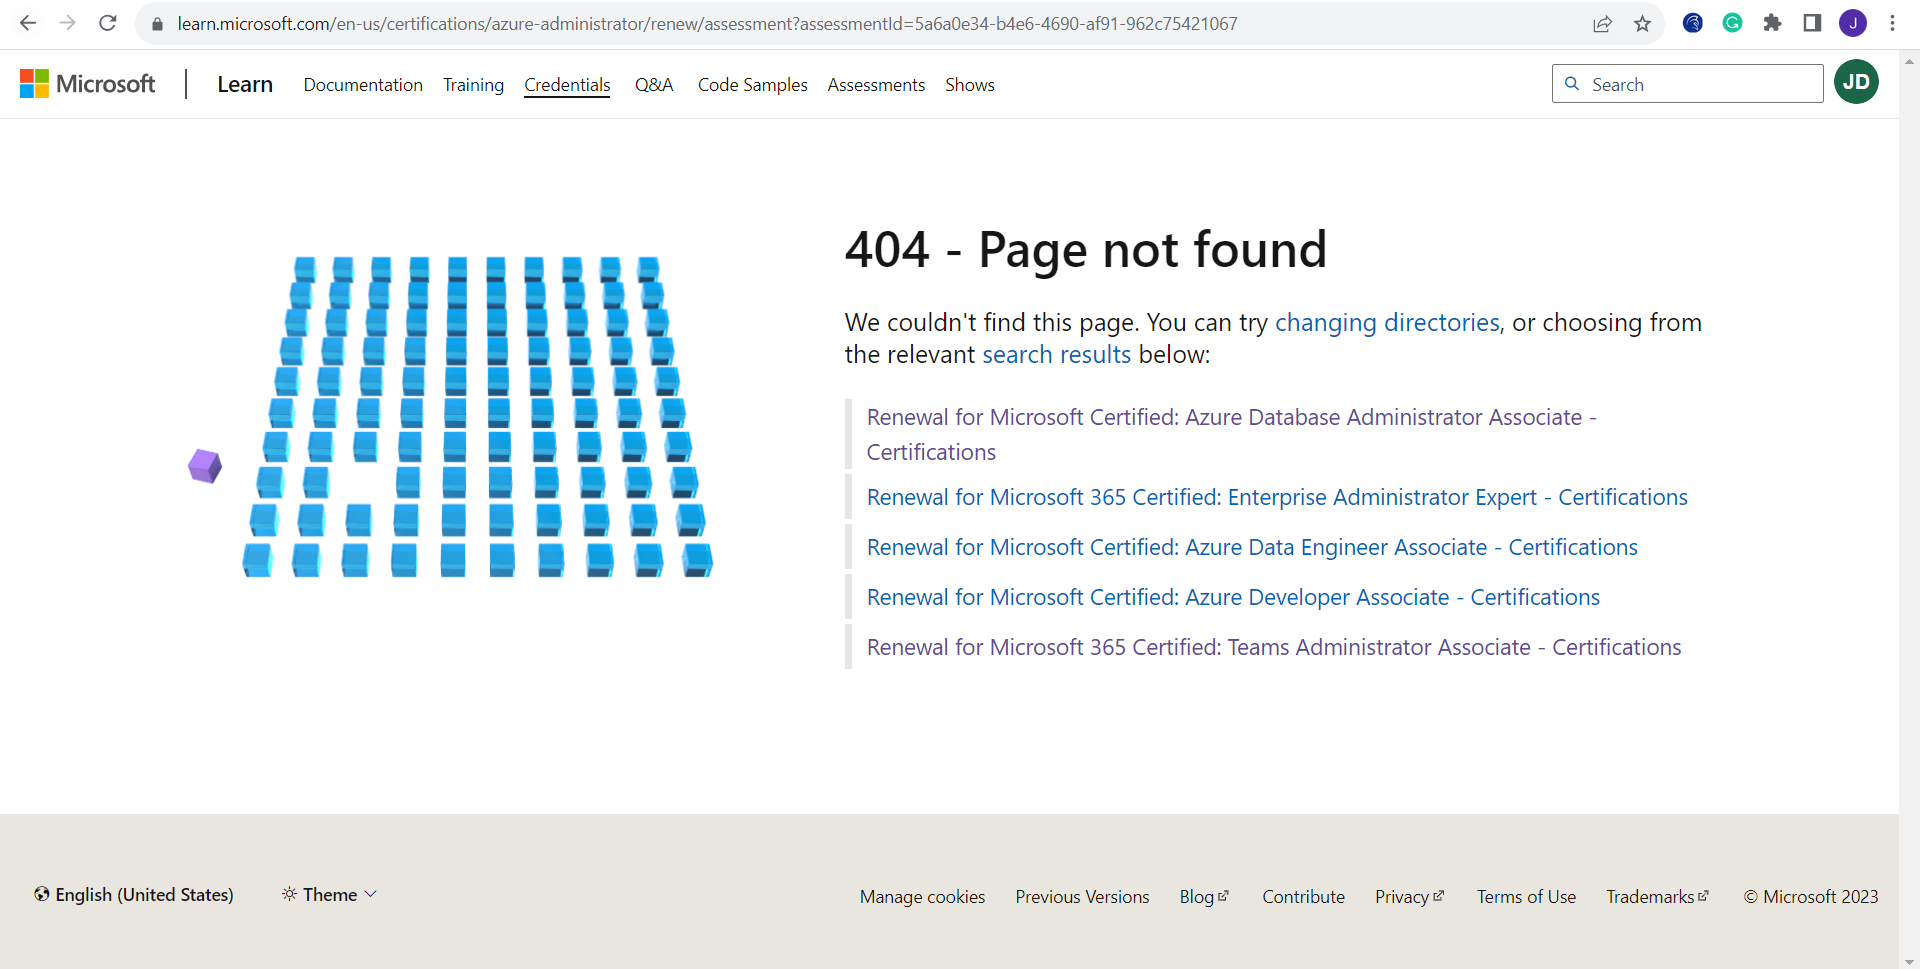
Task: Open Previous Versions footer link
Action: 1082,897
